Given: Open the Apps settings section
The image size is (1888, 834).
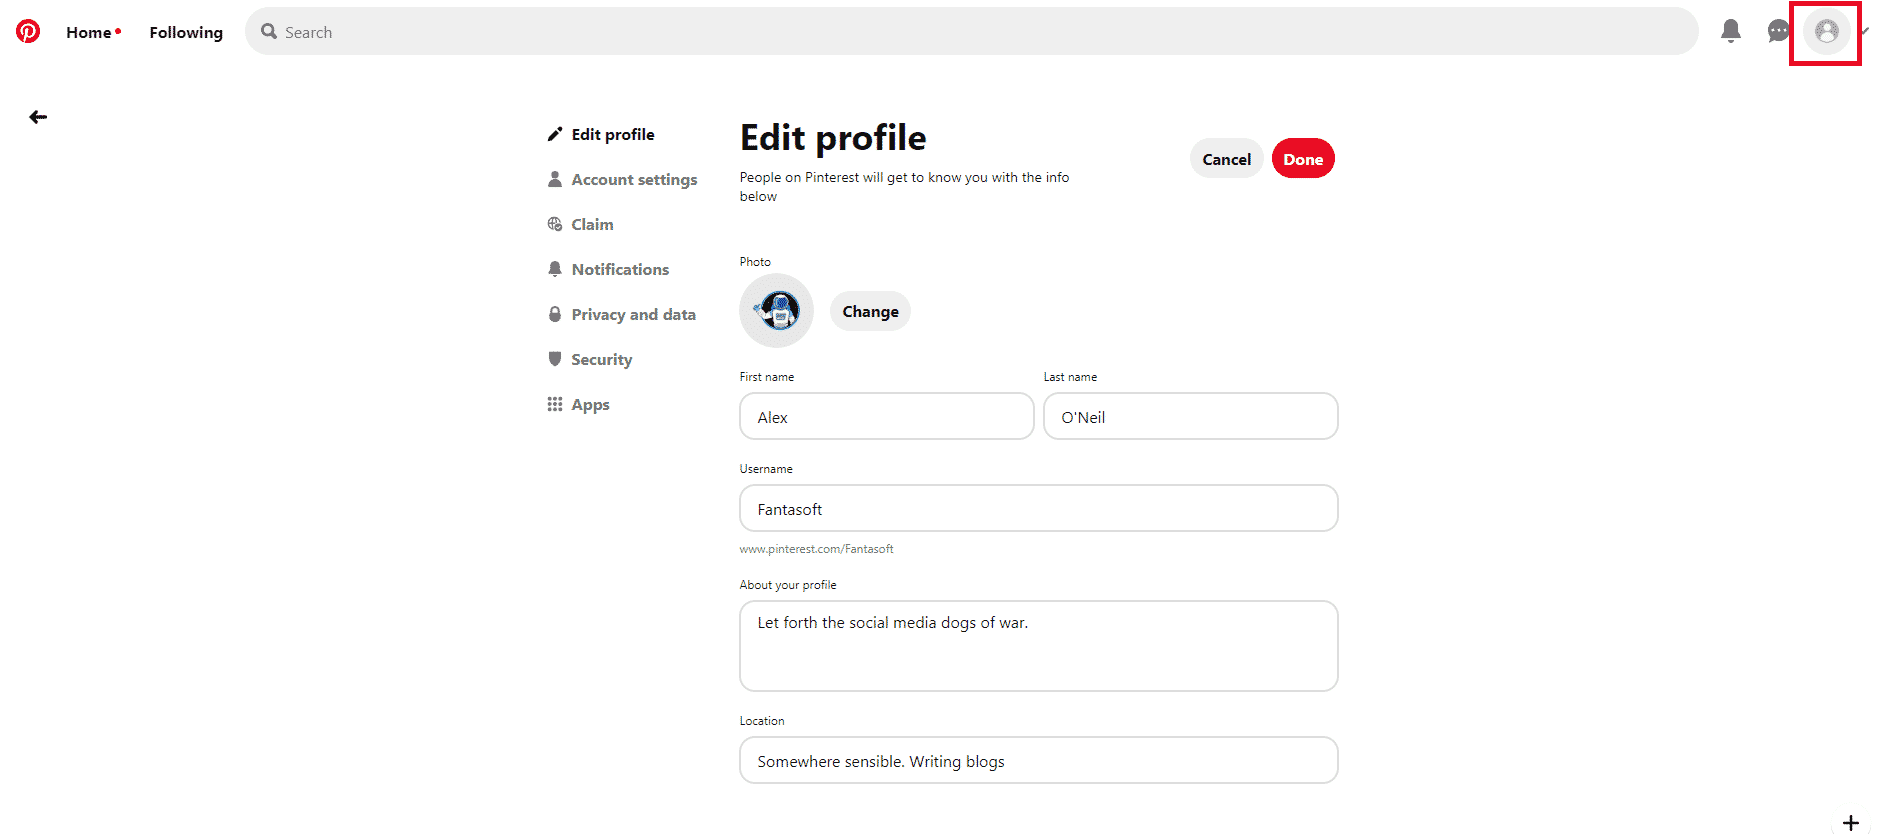Looking at the screenshot, I should [x=590, y=404].
